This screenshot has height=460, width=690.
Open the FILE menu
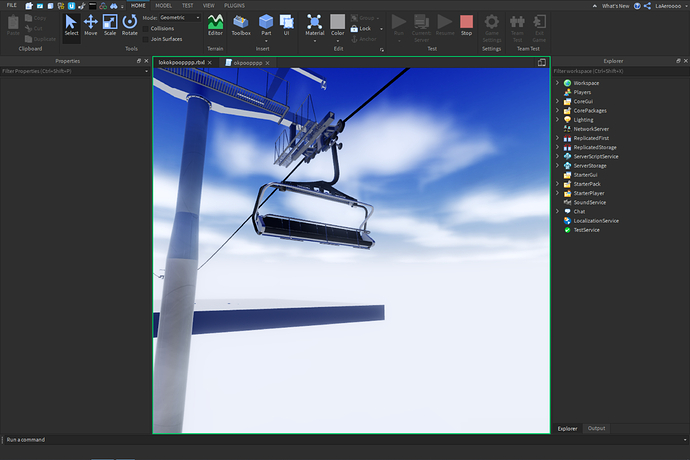point(11,5)
